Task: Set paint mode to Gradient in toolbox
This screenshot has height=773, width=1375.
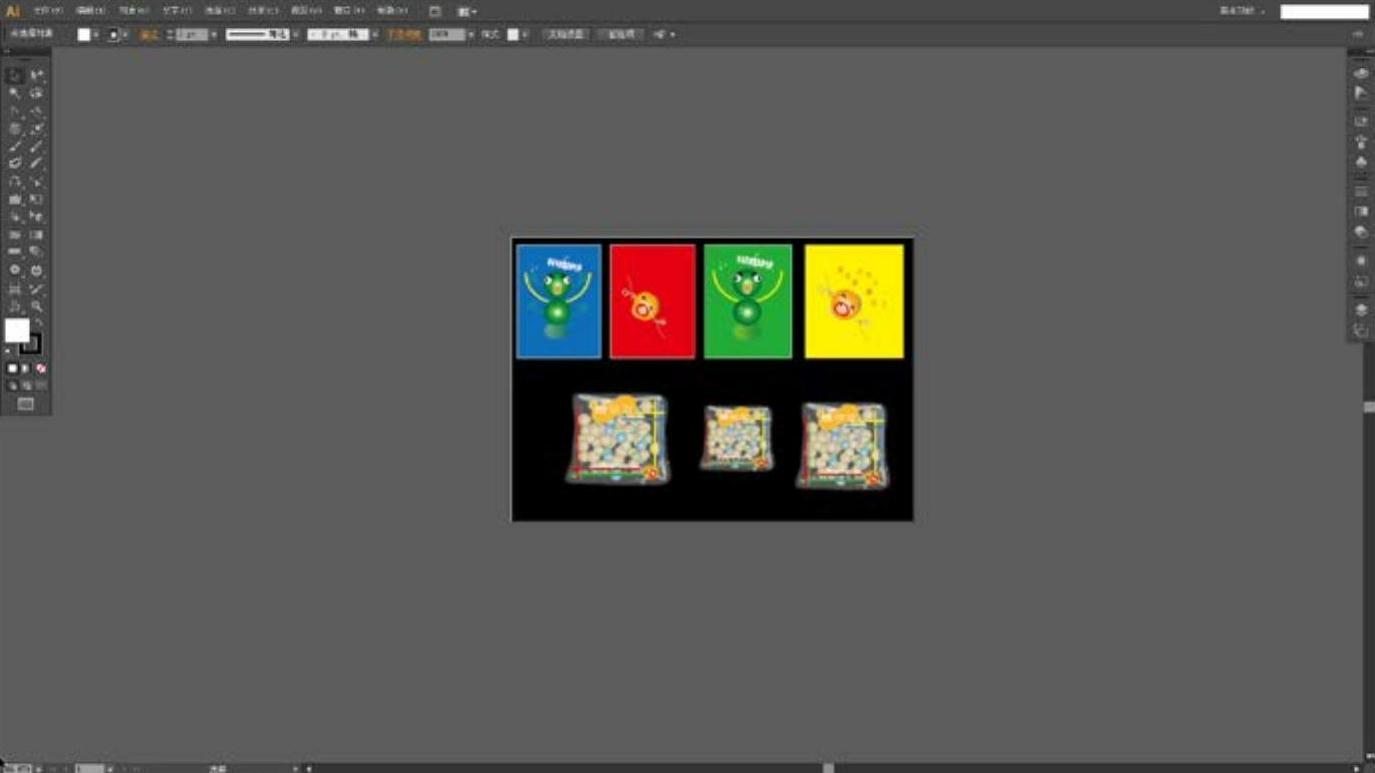Action: (x=26, y=368)
